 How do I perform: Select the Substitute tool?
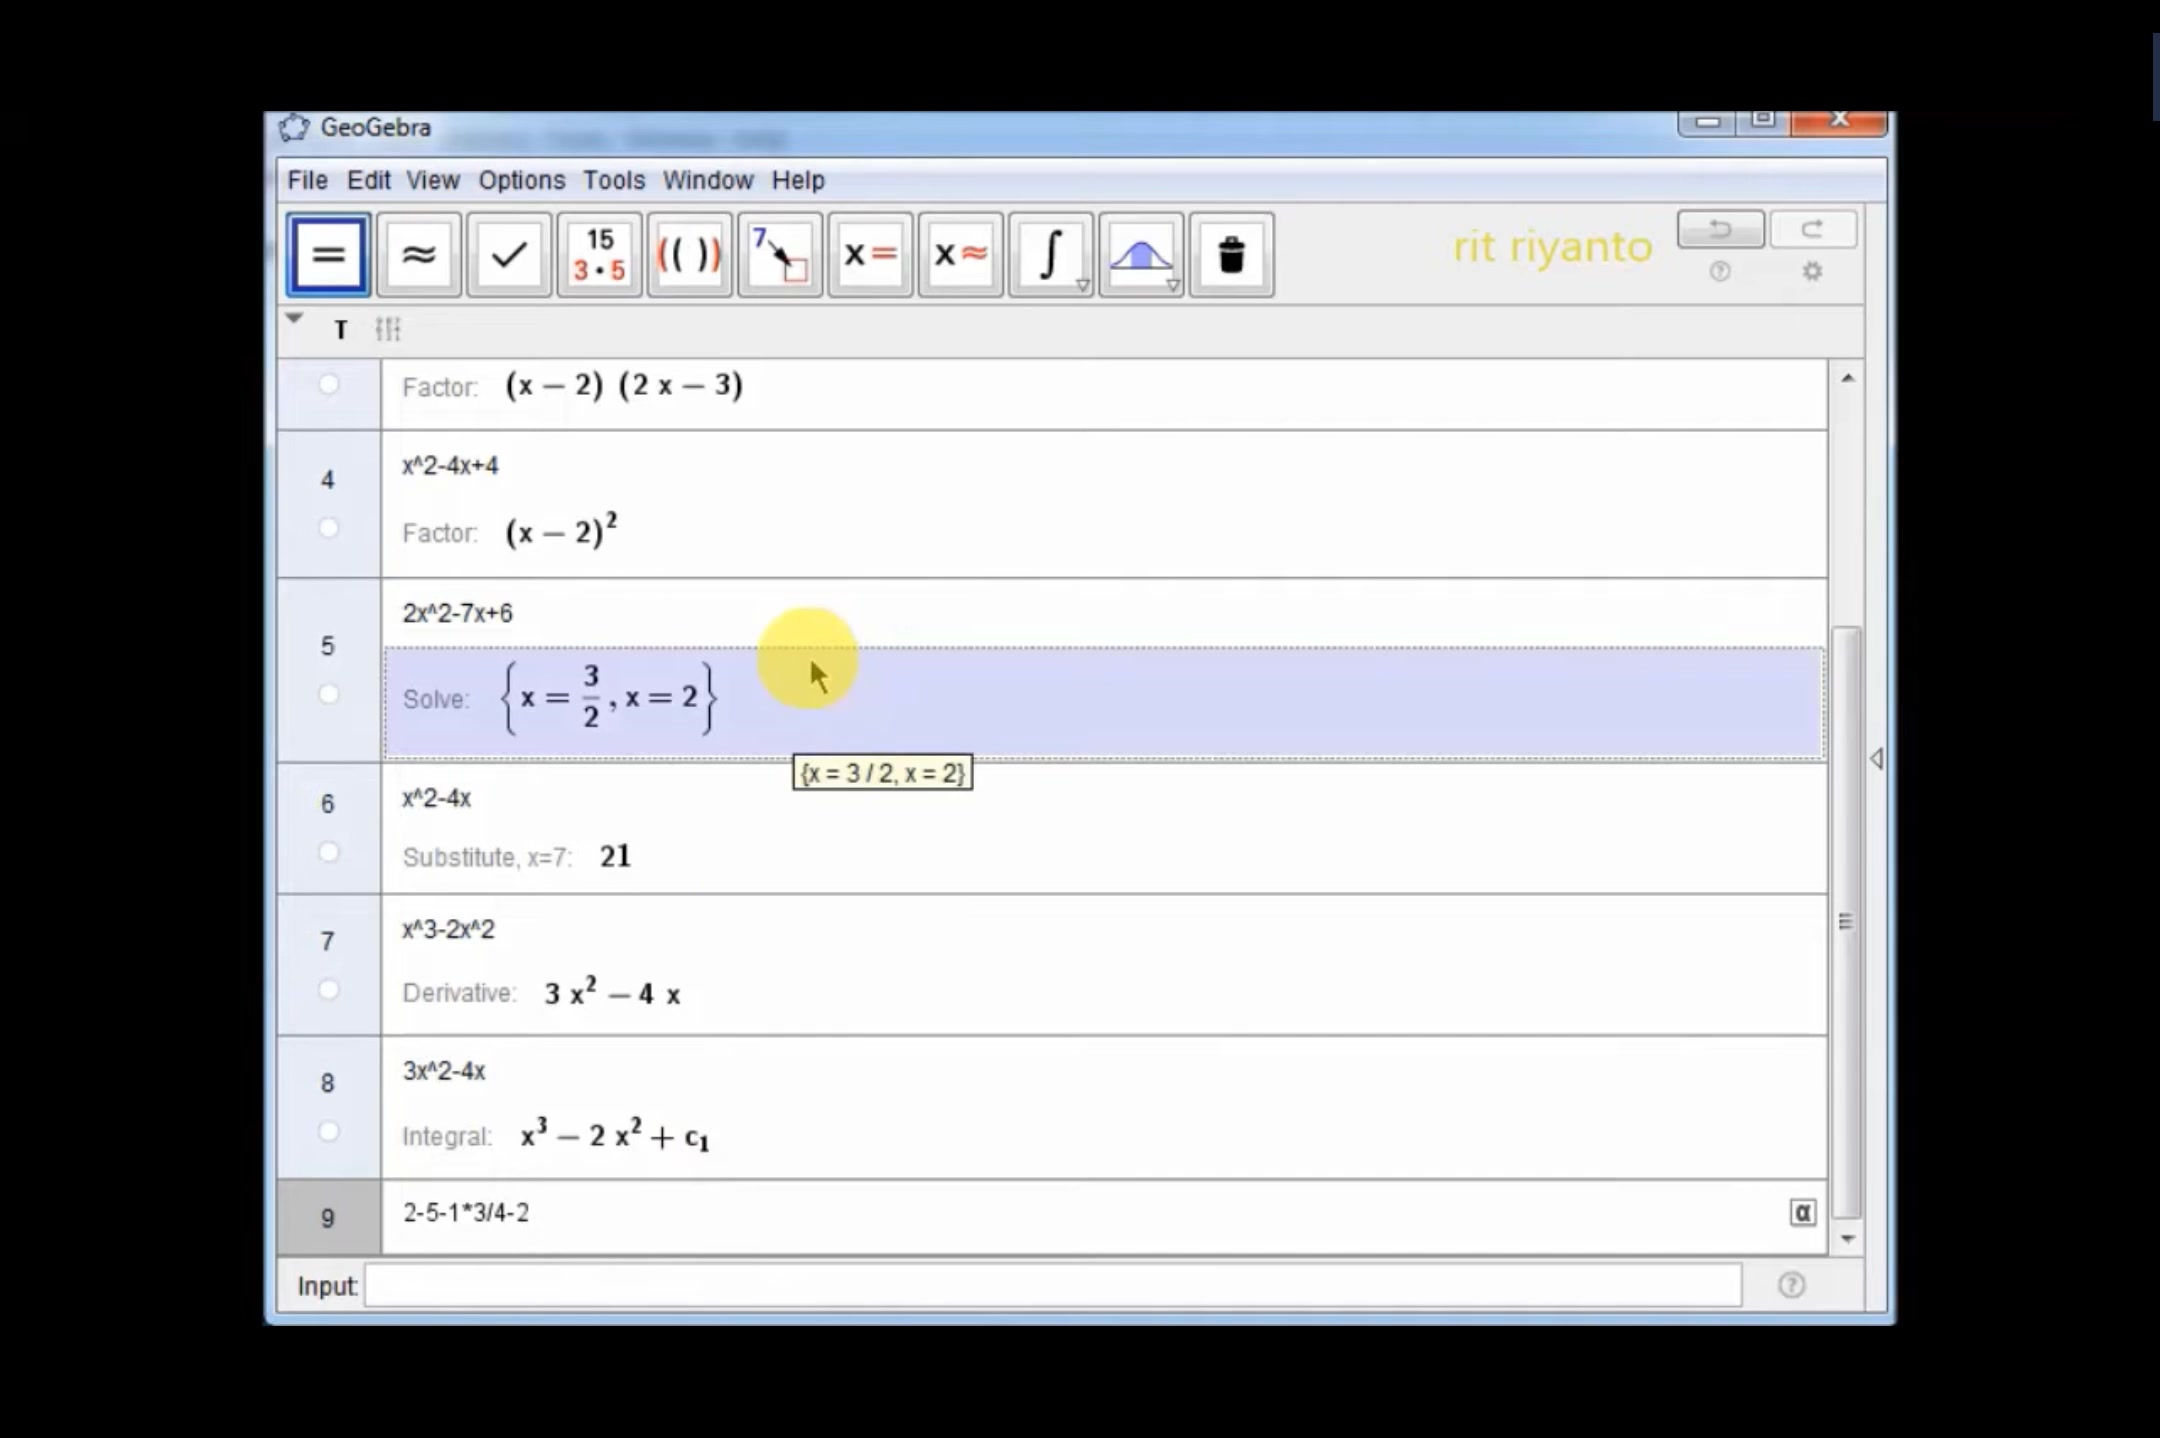779,255
